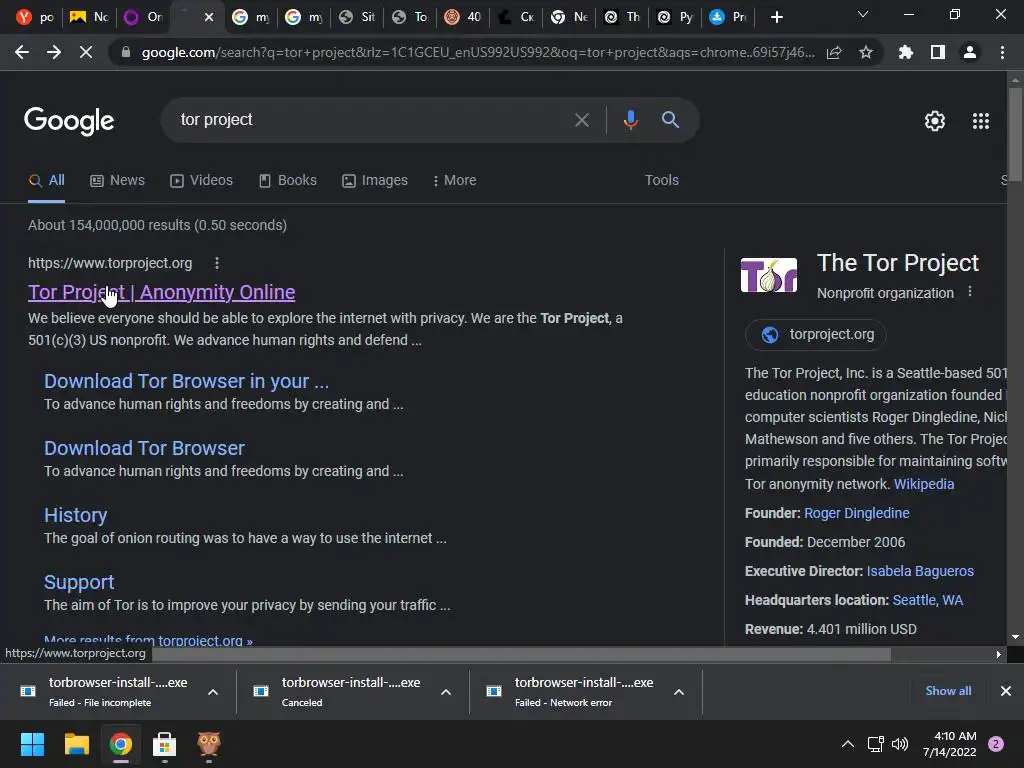Run the search with the magnifier icon

(671, 120)
